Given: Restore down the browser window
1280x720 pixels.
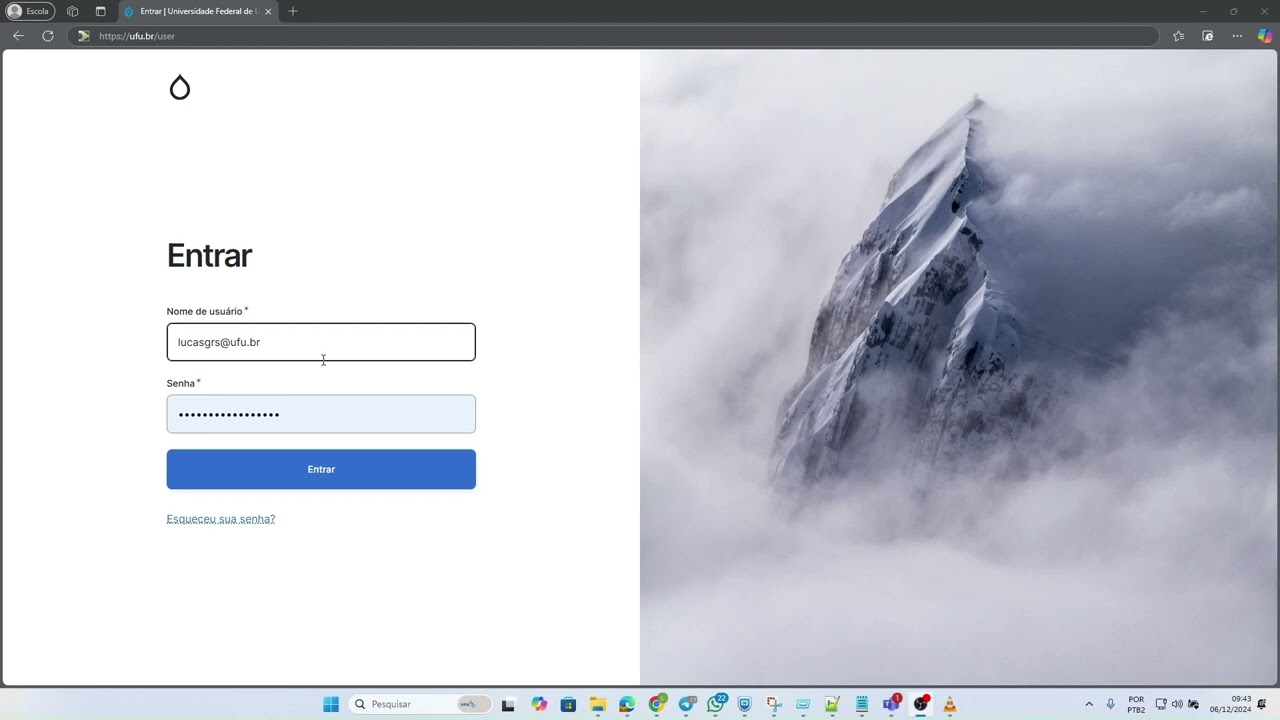Looking at the screenshot, I should tap(1234, 11).
